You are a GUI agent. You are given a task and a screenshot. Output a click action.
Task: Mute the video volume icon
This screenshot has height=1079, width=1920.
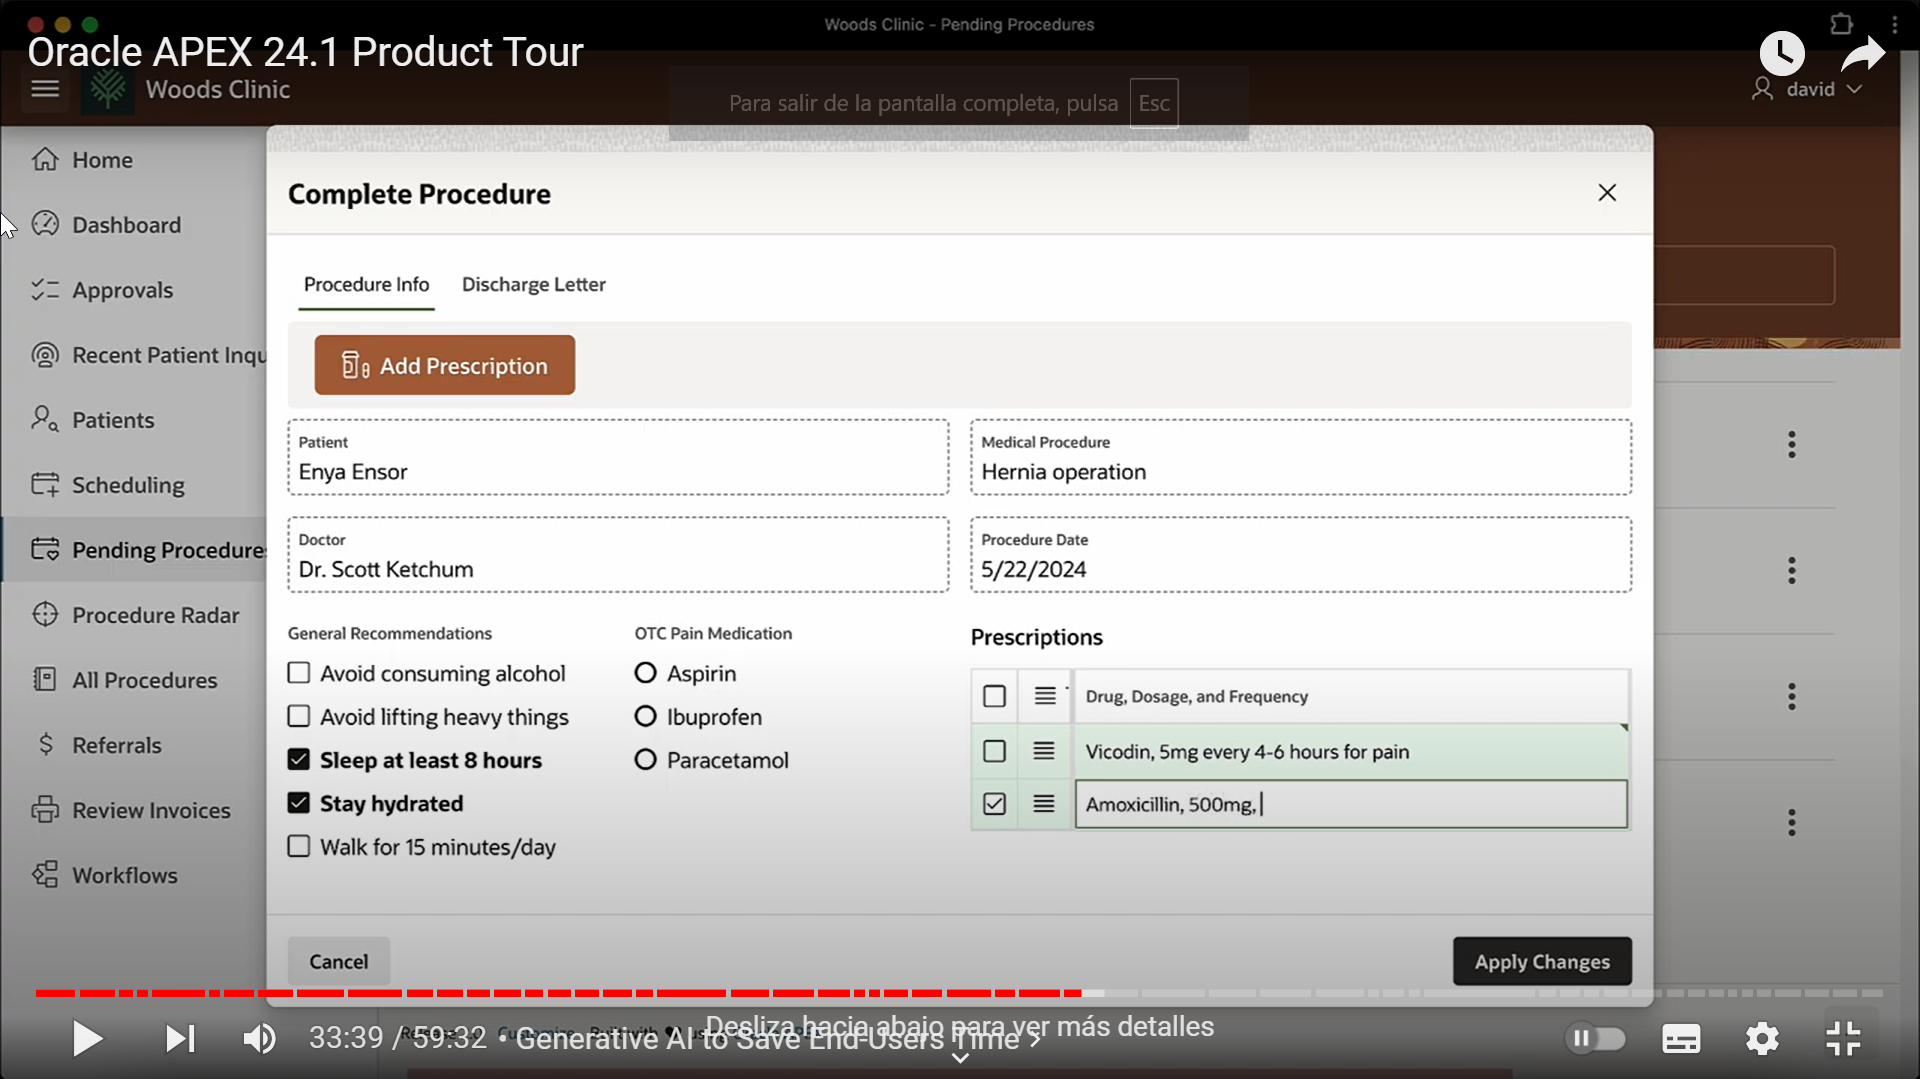tap(260, 1039)
